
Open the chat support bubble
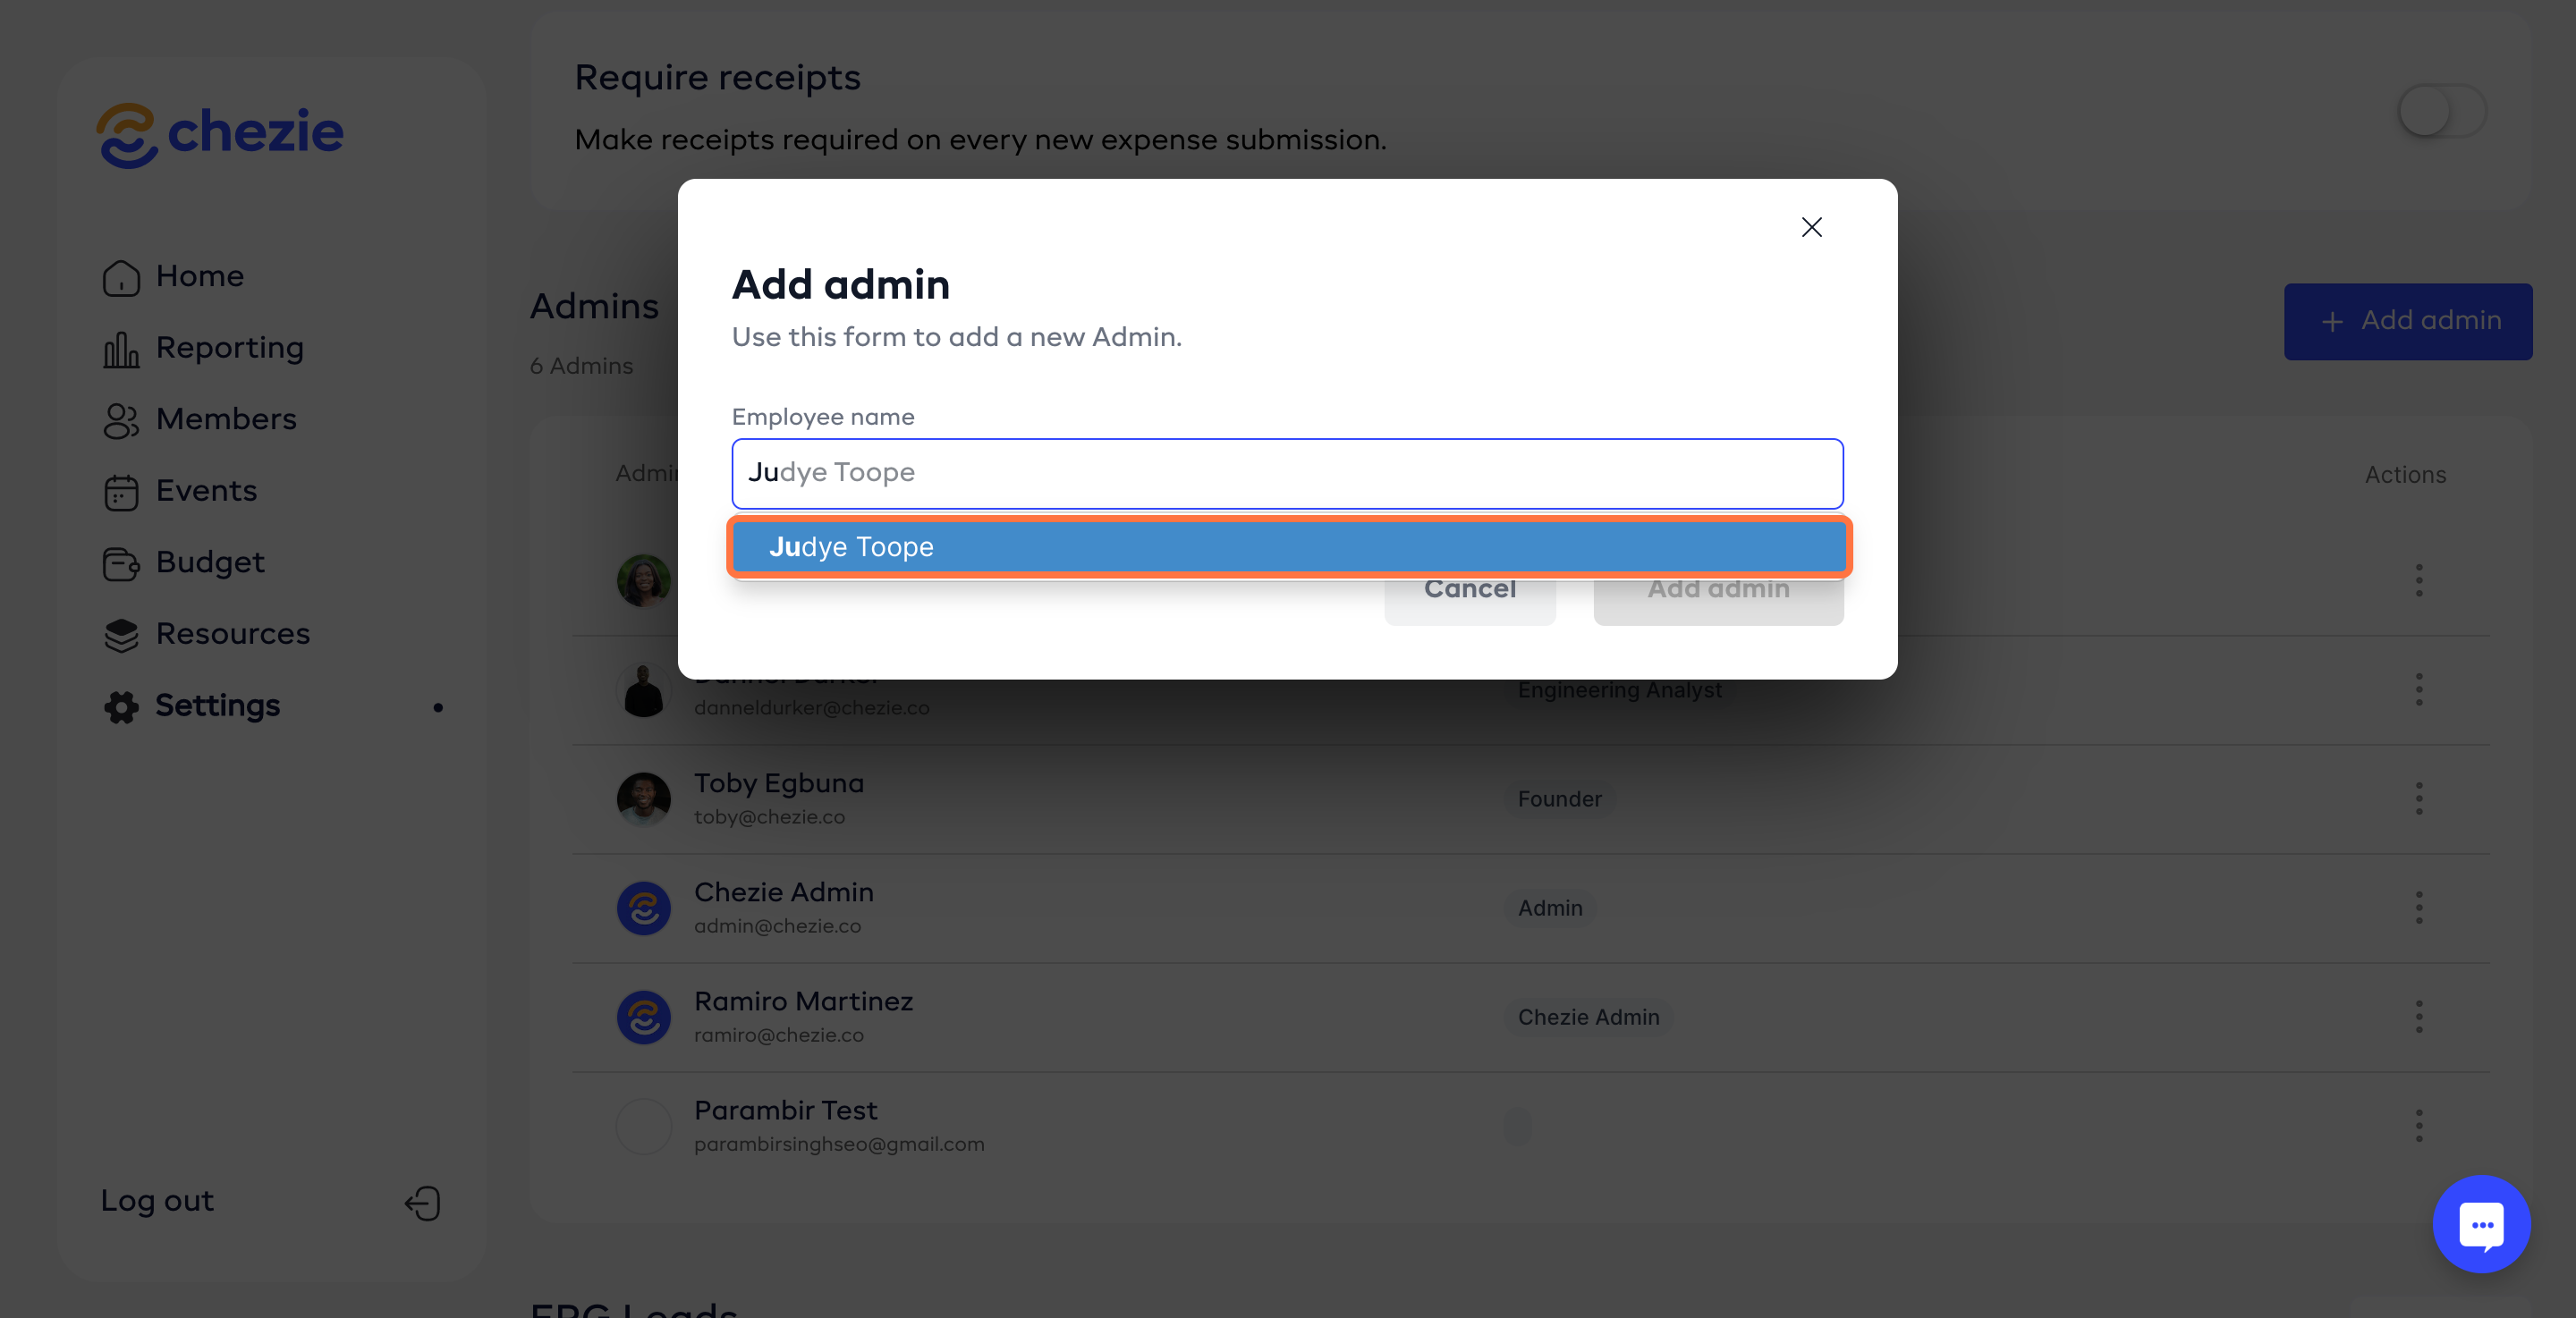(x=2481, y=1224)
